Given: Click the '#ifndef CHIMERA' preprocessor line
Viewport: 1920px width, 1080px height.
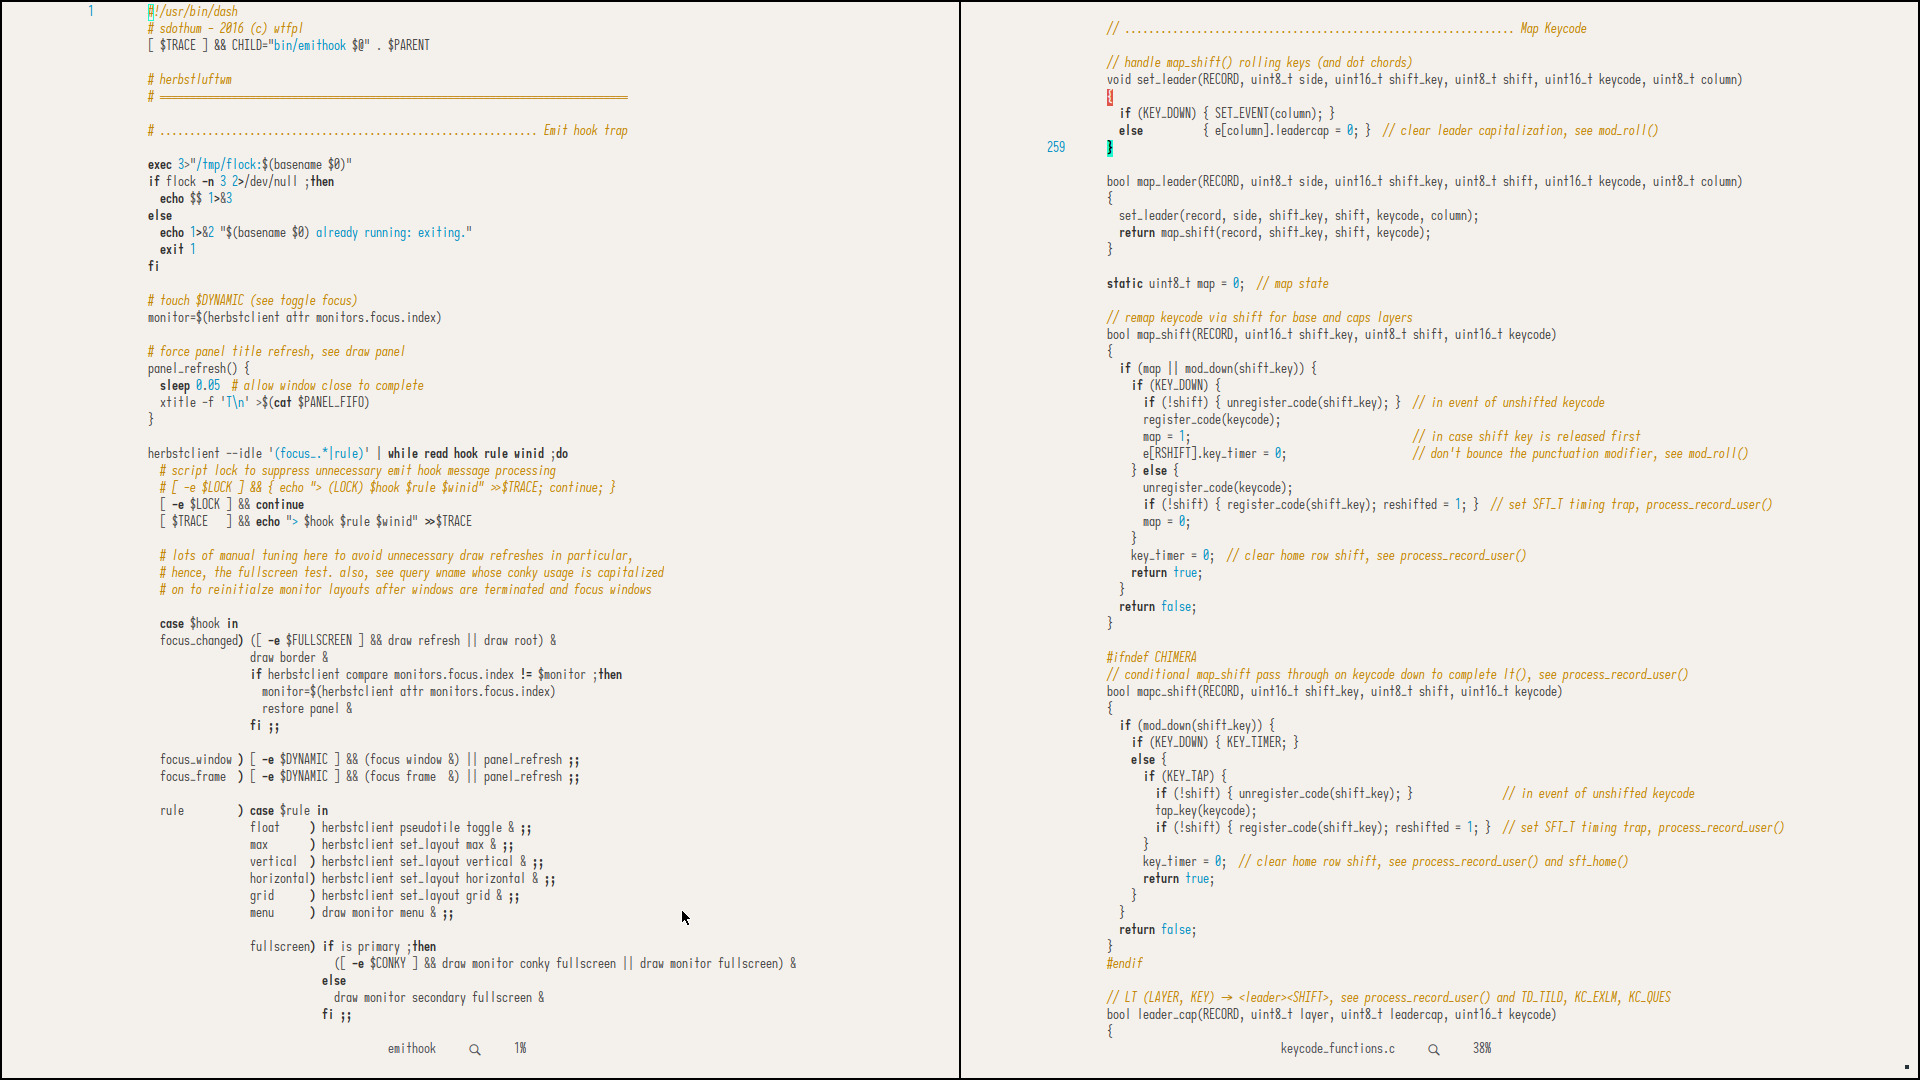Looking at the screenshot, I should 1151,657.
